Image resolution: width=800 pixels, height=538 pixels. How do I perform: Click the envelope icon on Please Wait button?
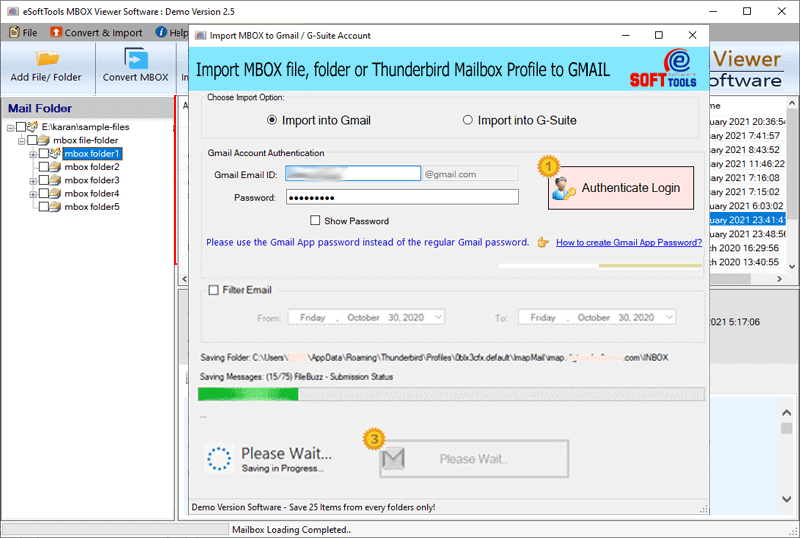click(393, 458)
